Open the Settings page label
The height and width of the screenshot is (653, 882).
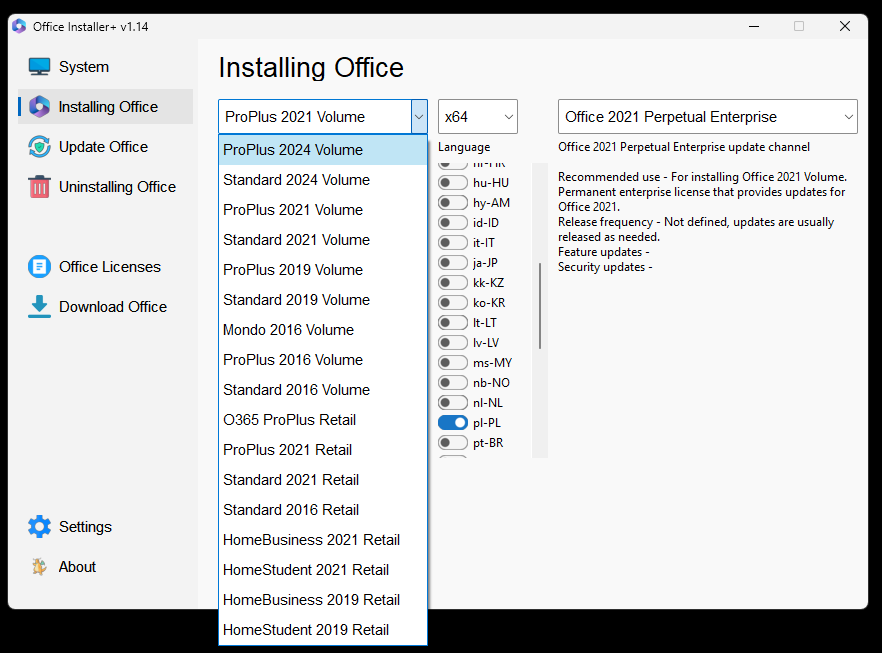[x=86, y=526]
